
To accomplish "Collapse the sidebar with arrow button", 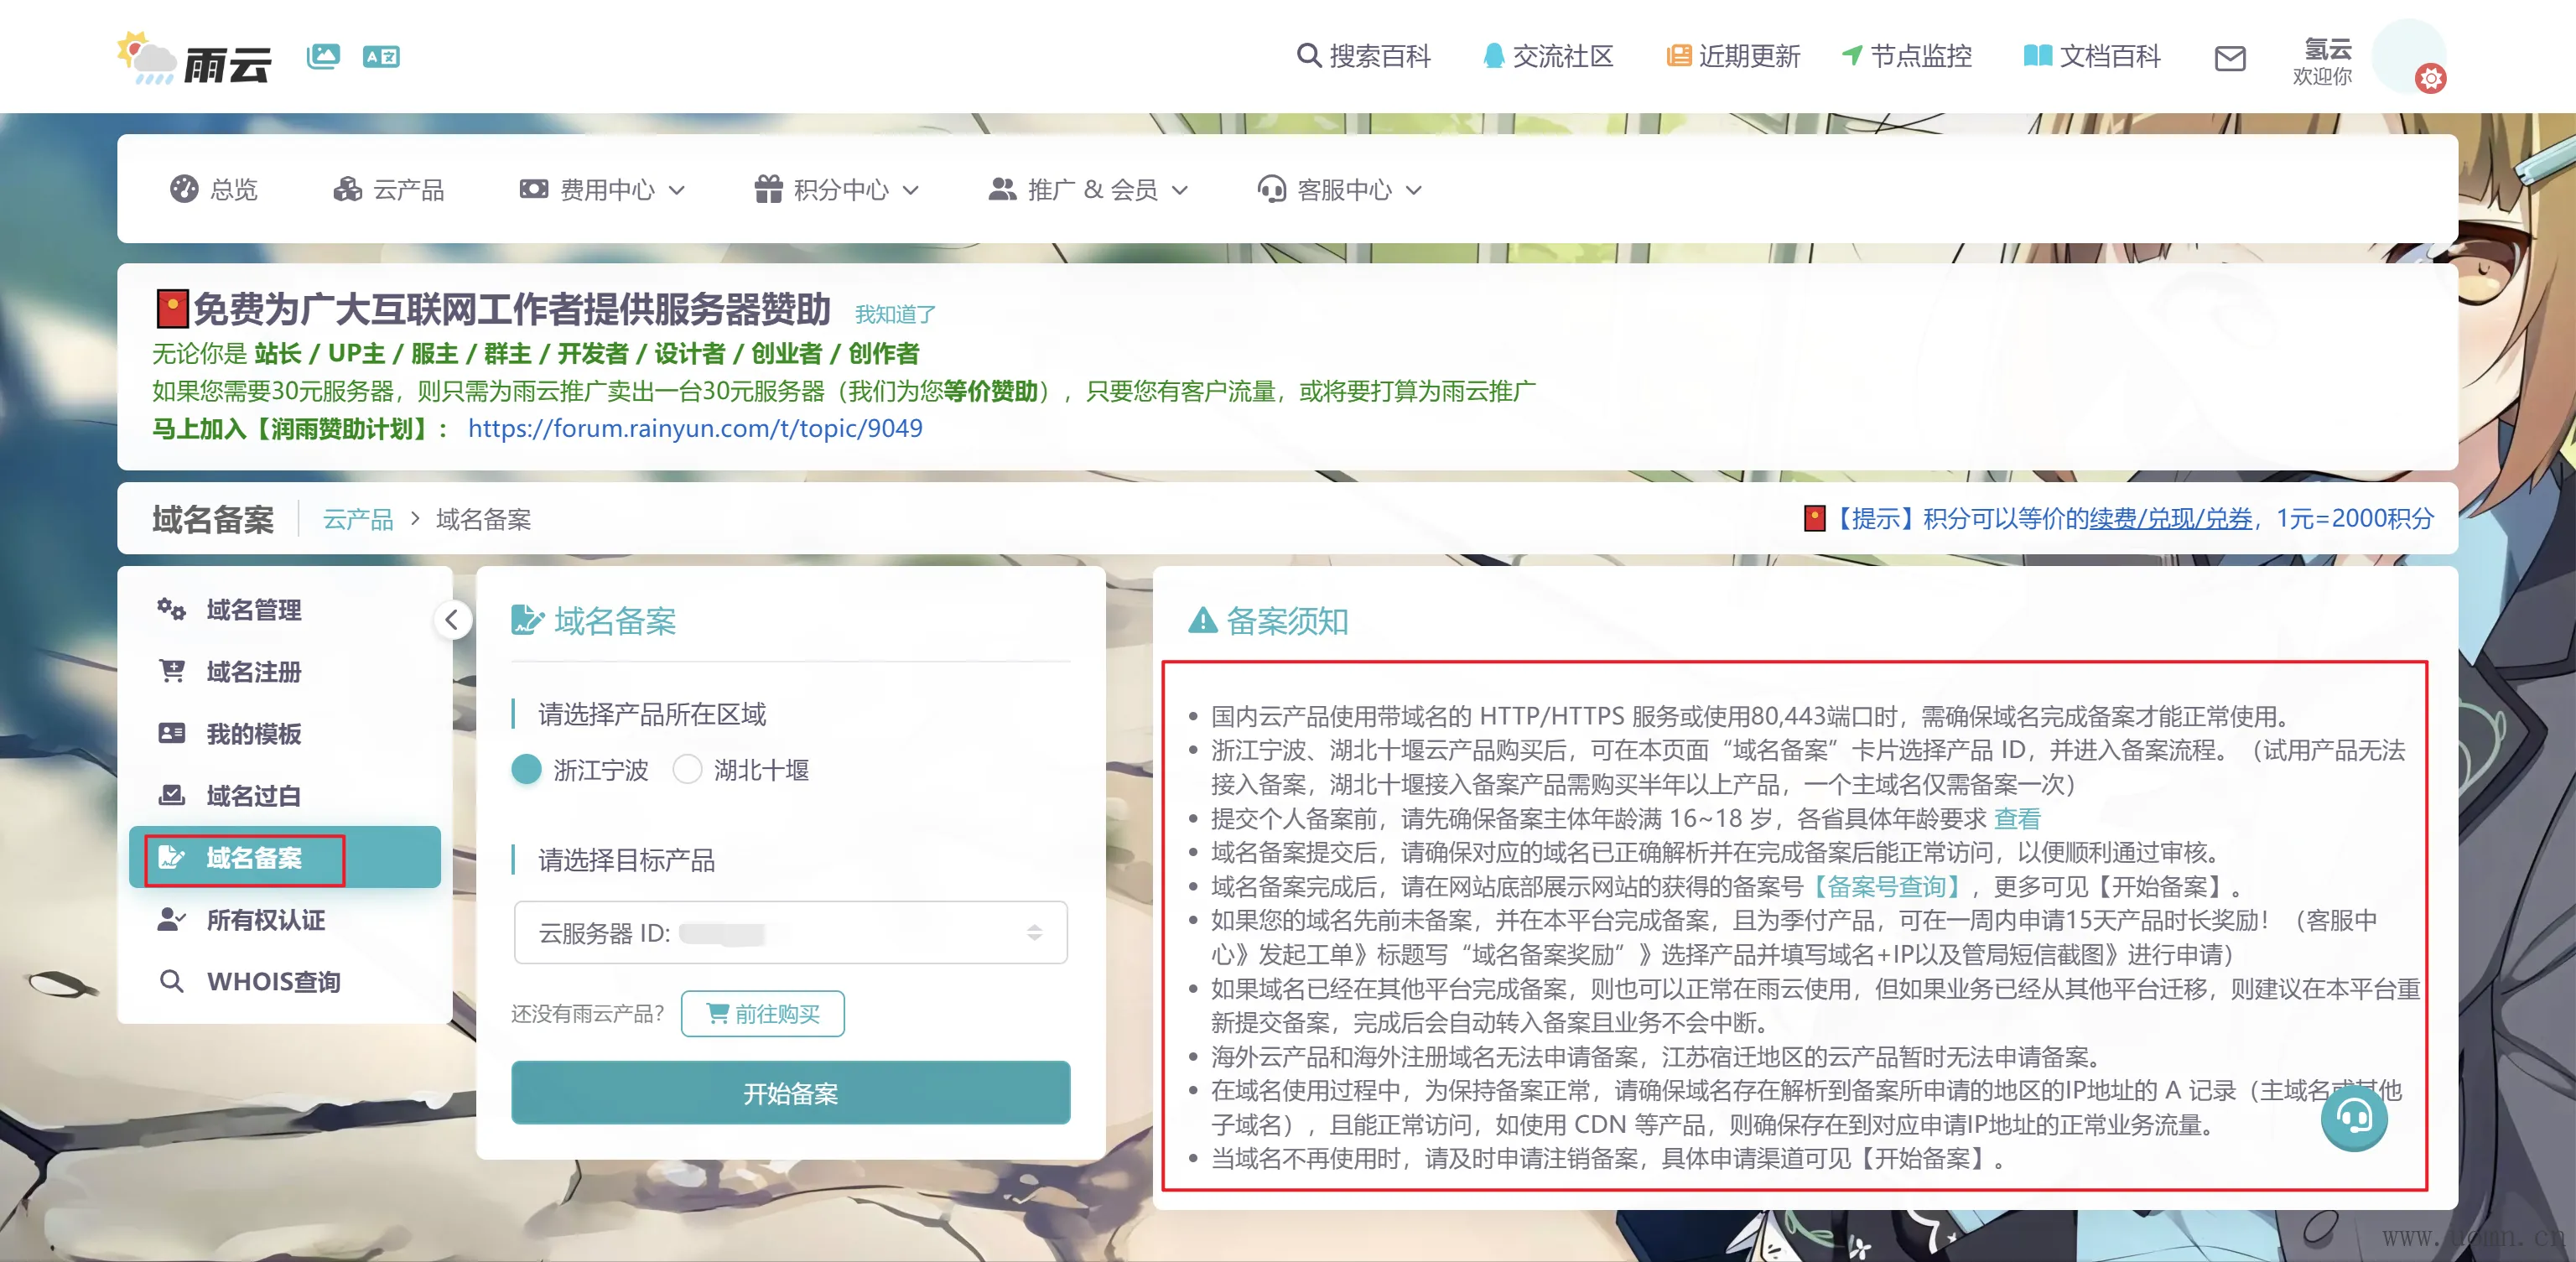I will point(452,620).
